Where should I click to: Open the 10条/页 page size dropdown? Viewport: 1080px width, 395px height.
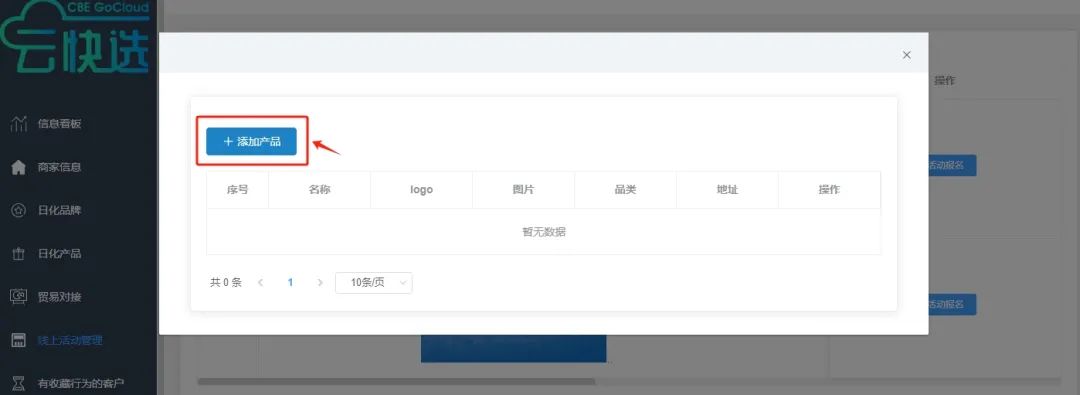click(373, 283)
